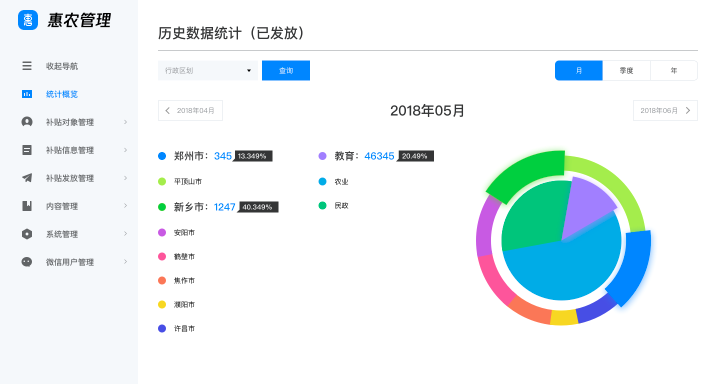Click the user icon beside 补贴对象管理

tap(27, 122)
